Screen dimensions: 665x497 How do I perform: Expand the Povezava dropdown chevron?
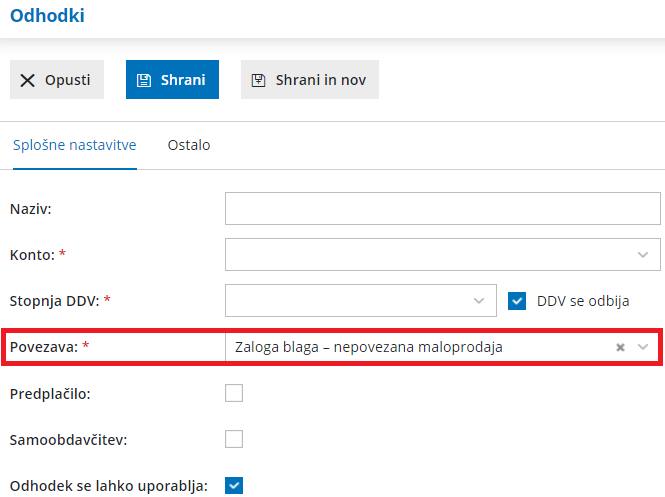click(643, 347)
